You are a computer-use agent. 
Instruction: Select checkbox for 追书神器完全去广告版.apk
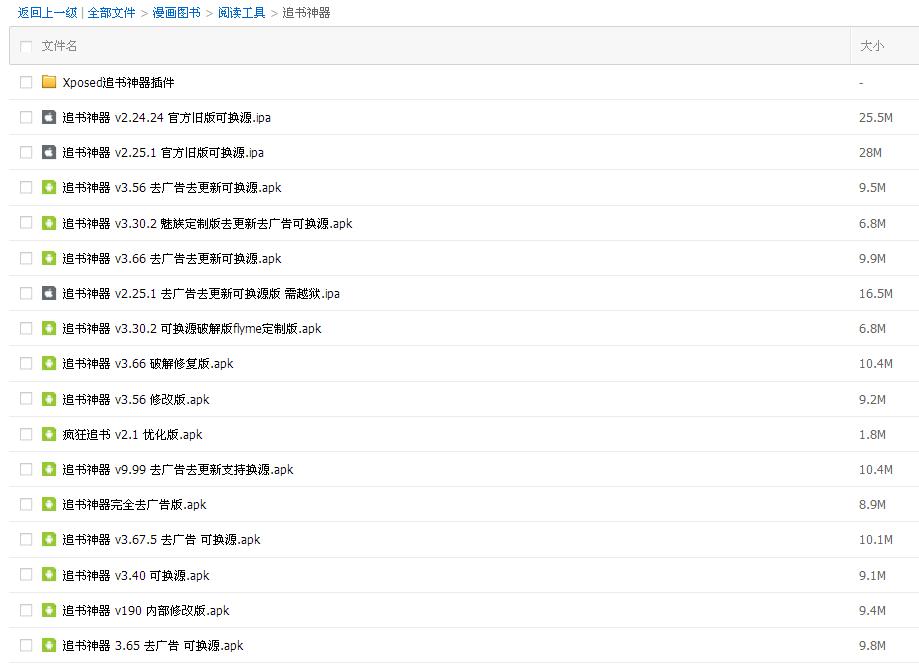click(26, 504)
